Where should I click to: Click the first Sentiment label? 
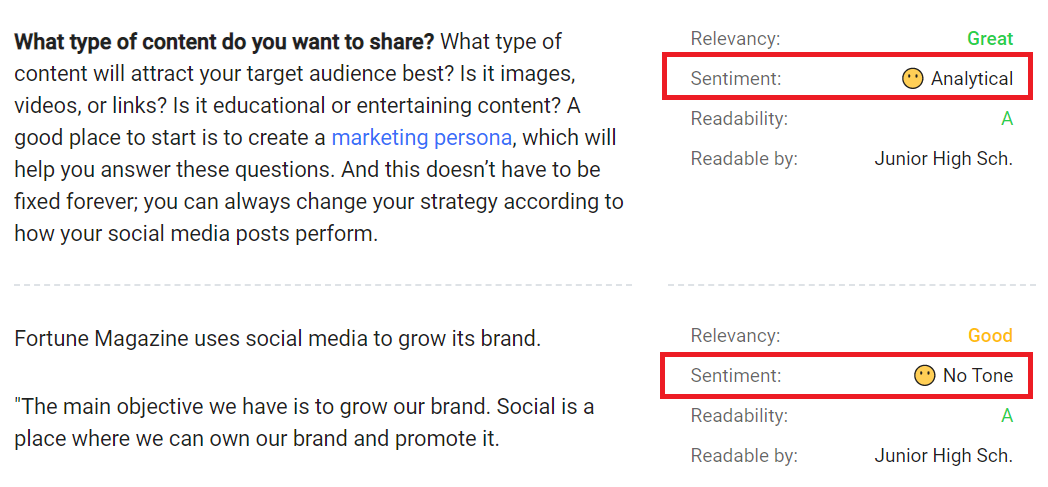tap(736, 79)
